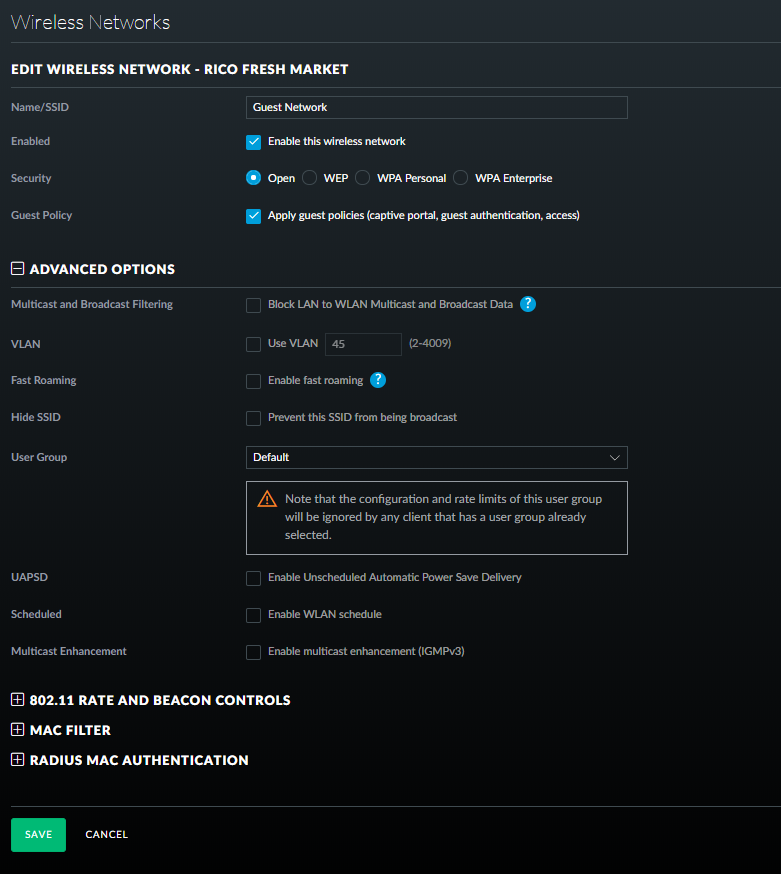
Task: Click the Cancel button
Action: pos(106,834)
